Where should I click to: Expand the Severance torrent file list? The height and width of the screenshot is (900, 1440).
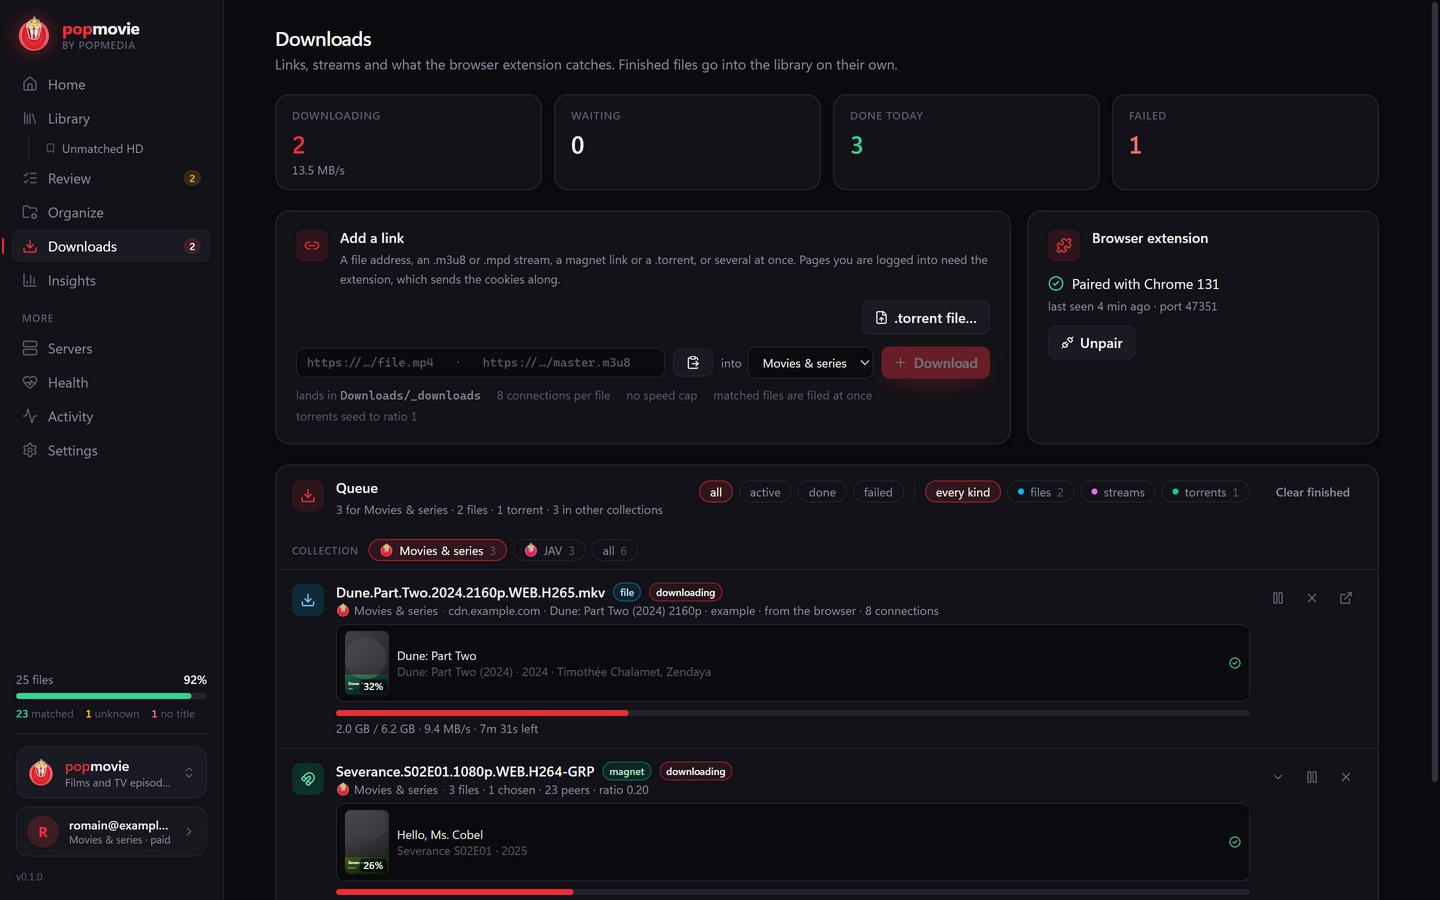[x=1278, y=777]
